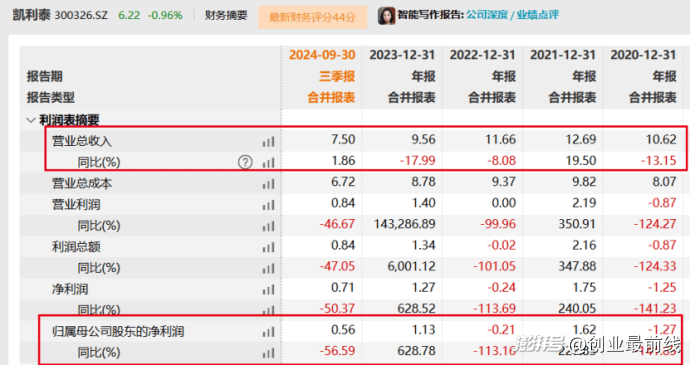Select the 2024-09-30 column header
Viewport: 690px width, 365px height.
(322, 55)
